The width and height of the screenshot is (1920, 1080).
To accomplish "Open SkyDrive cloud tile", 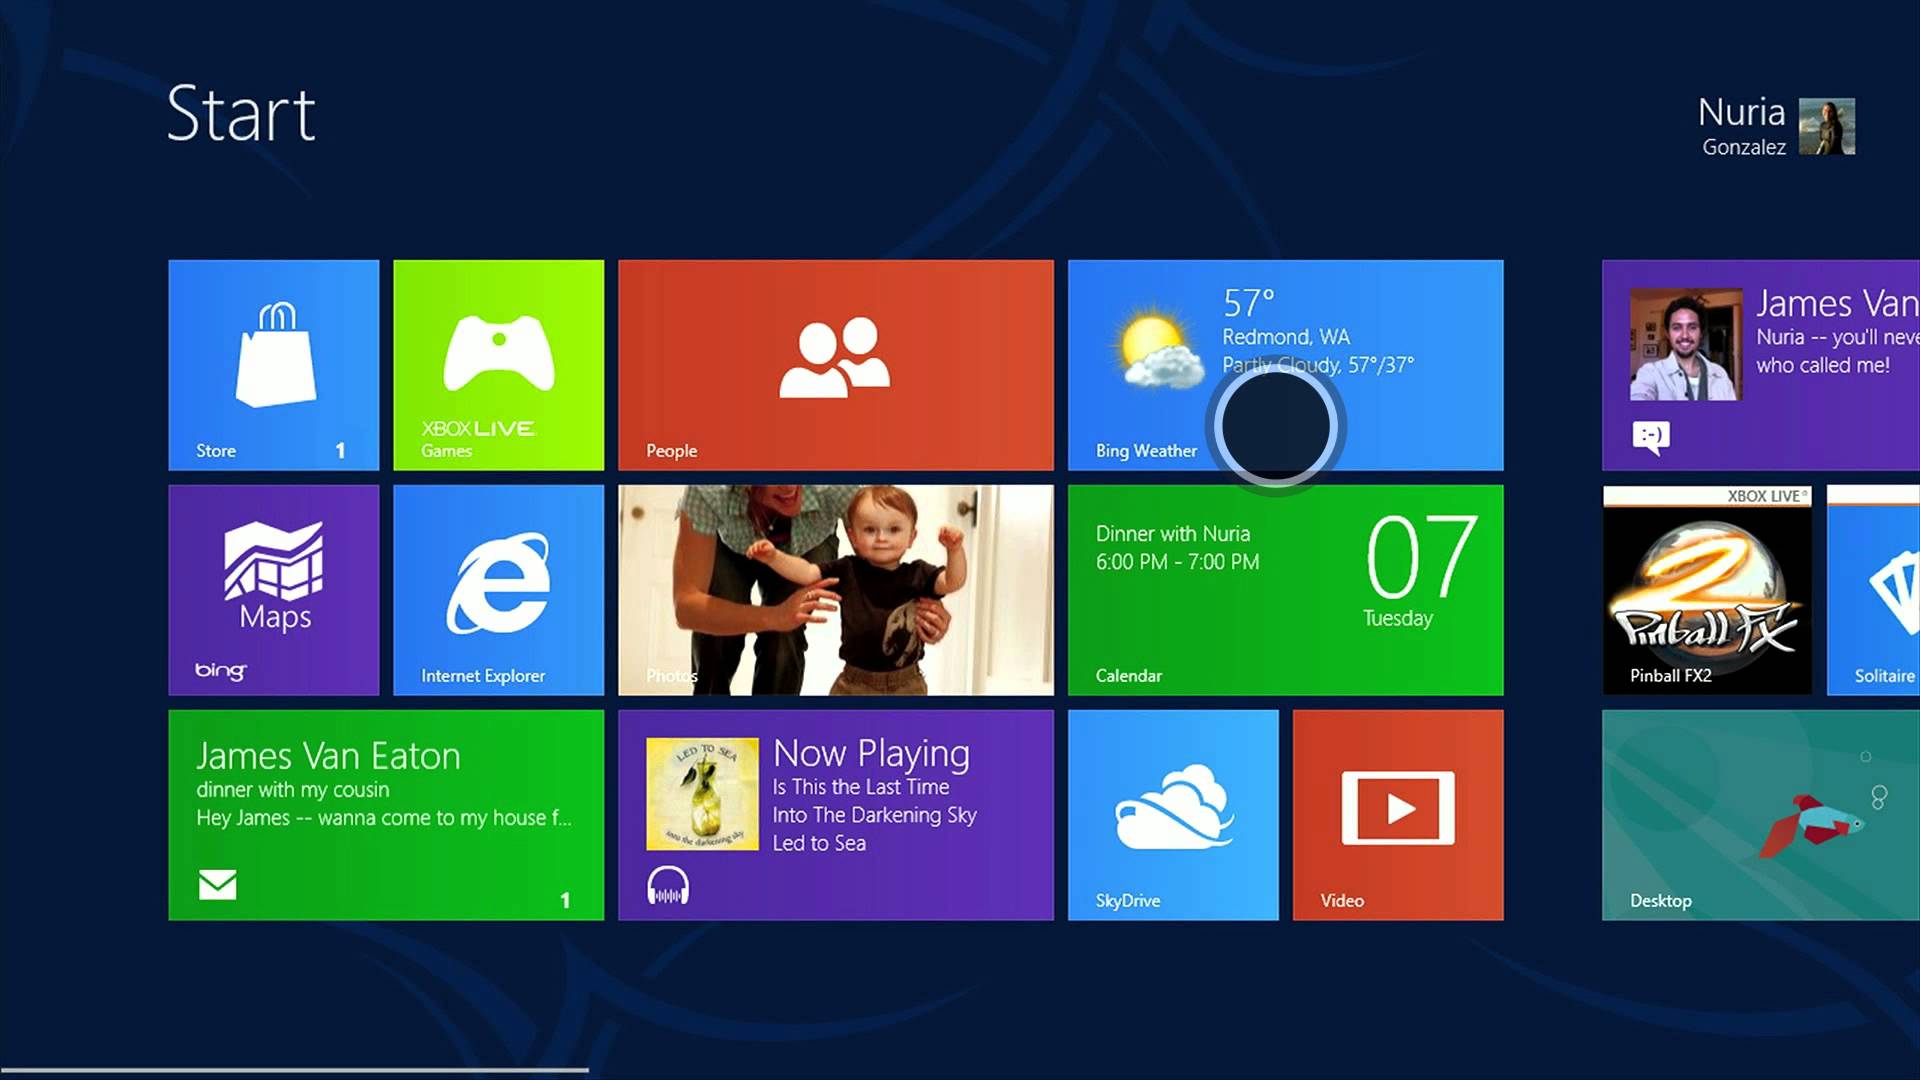I will coord(1172,815).
